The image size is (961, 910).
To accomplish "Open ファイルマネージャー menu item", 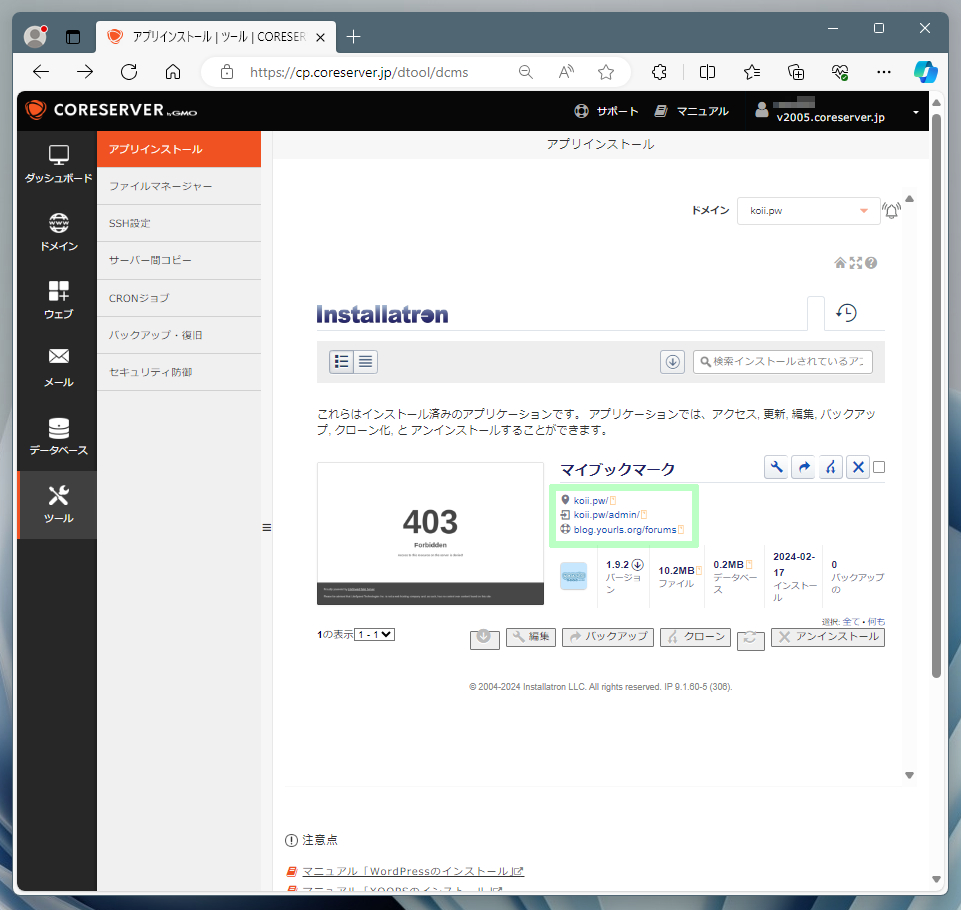I will (x=179, y=186).
